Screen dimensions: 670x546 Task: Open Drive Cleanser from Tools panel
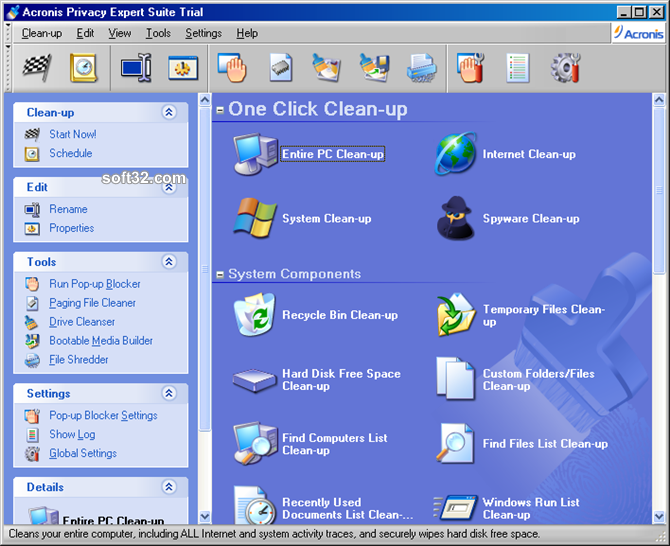pos(82,322)
